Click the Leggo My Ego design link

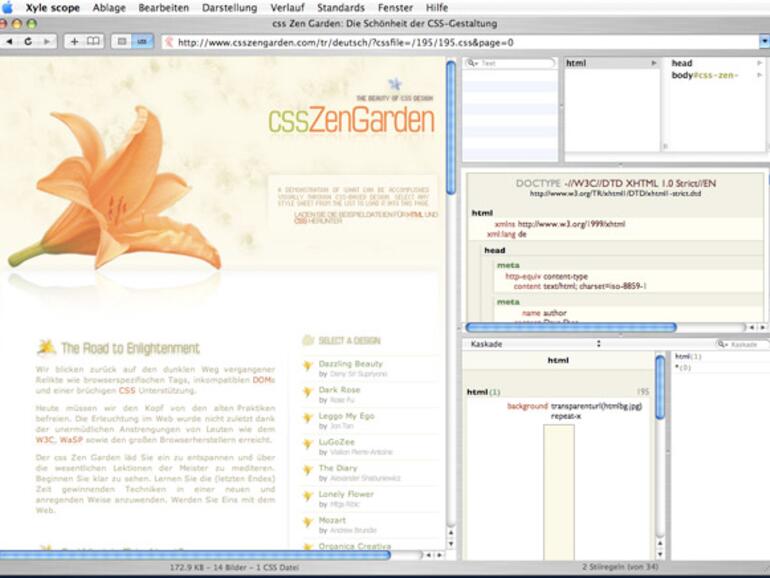click(x=346, y=416)
